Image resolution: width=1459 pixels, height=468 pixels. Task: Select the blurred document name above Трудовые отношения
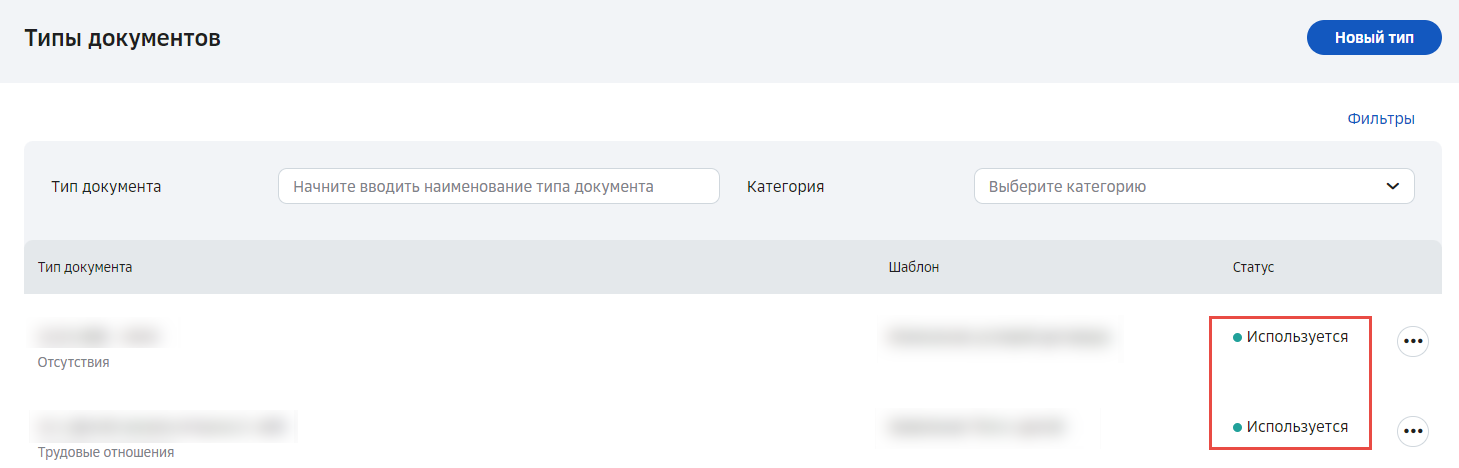[x=166, y=426]
